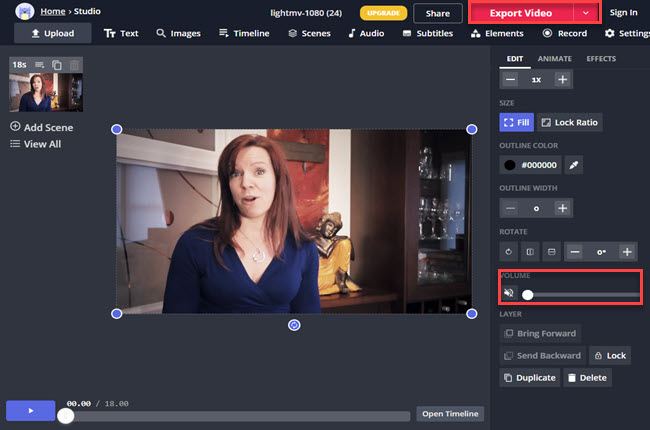The width and height of the screenshot is (650, 430).
Task: Select the 18s scene thumbnail
Action: (46, 92)
